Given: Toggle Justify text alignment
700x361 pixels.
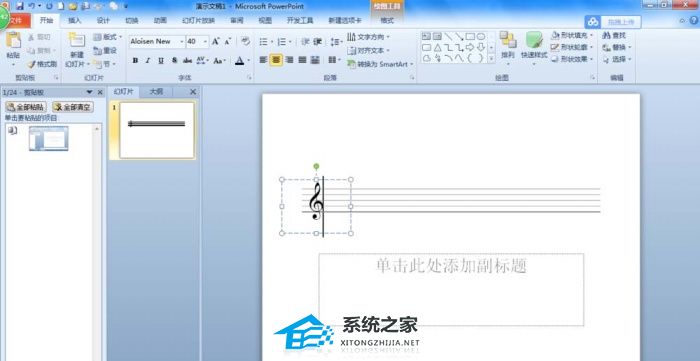Looking at the screenshot, I should [302, 60].
